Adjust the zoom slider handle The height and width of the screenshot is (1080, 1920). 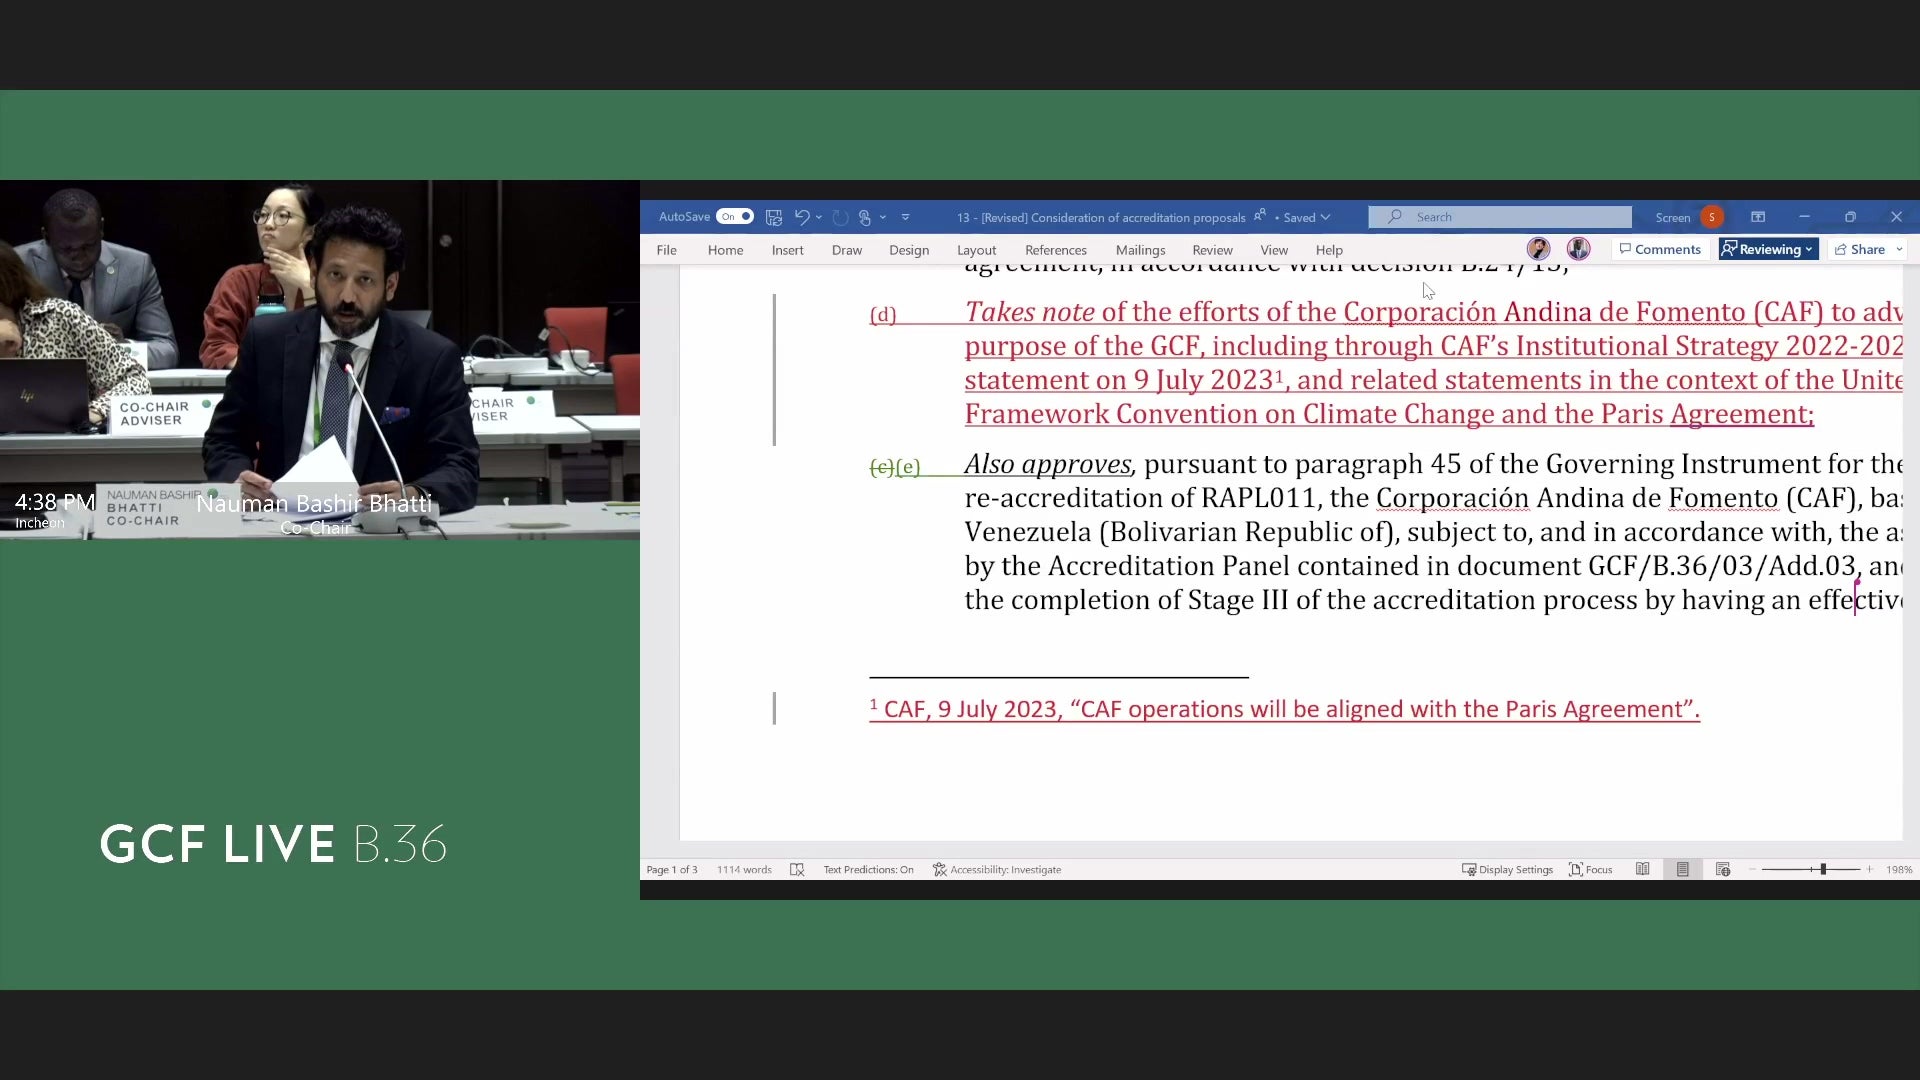tap(1823, 870)
